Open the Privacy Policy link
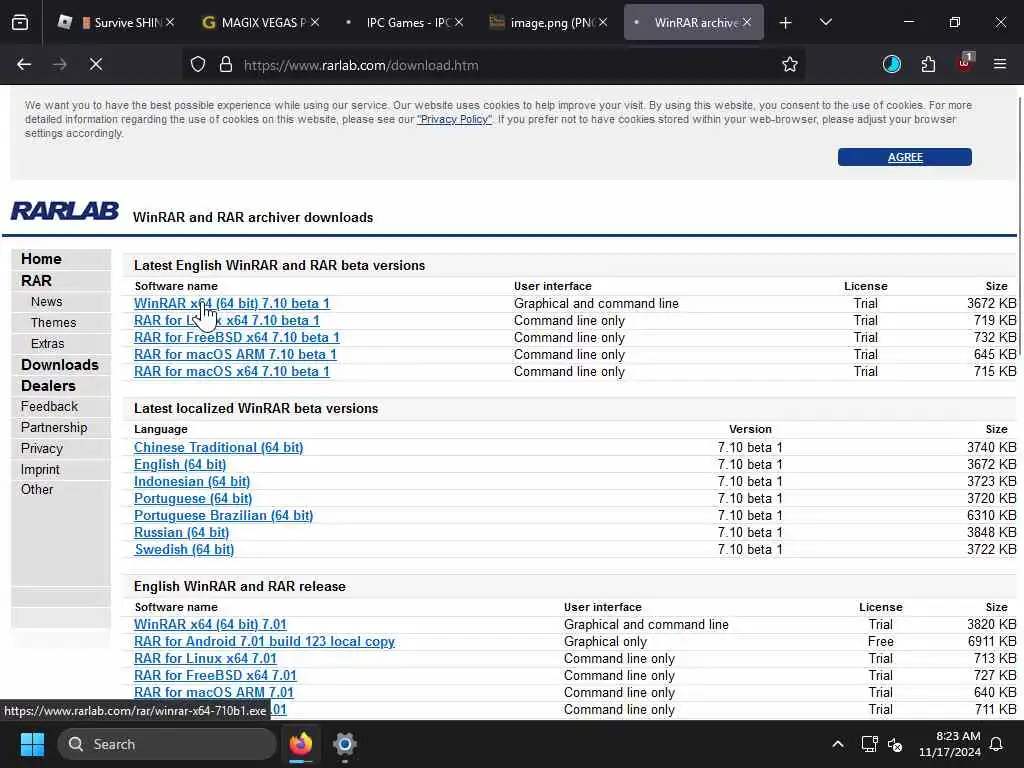The height and width of the screenshot is (768, 1024). tap(455, 120)
